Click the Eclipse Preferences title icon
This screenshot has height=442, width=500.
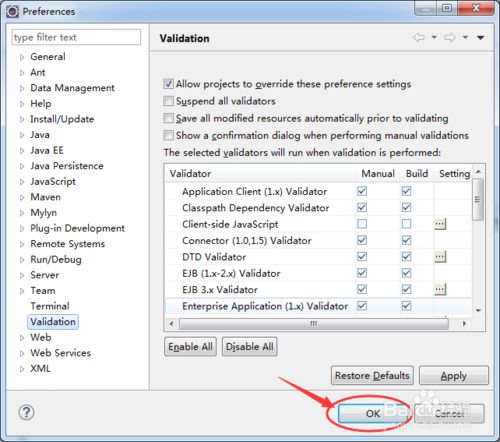pos(12,12)
